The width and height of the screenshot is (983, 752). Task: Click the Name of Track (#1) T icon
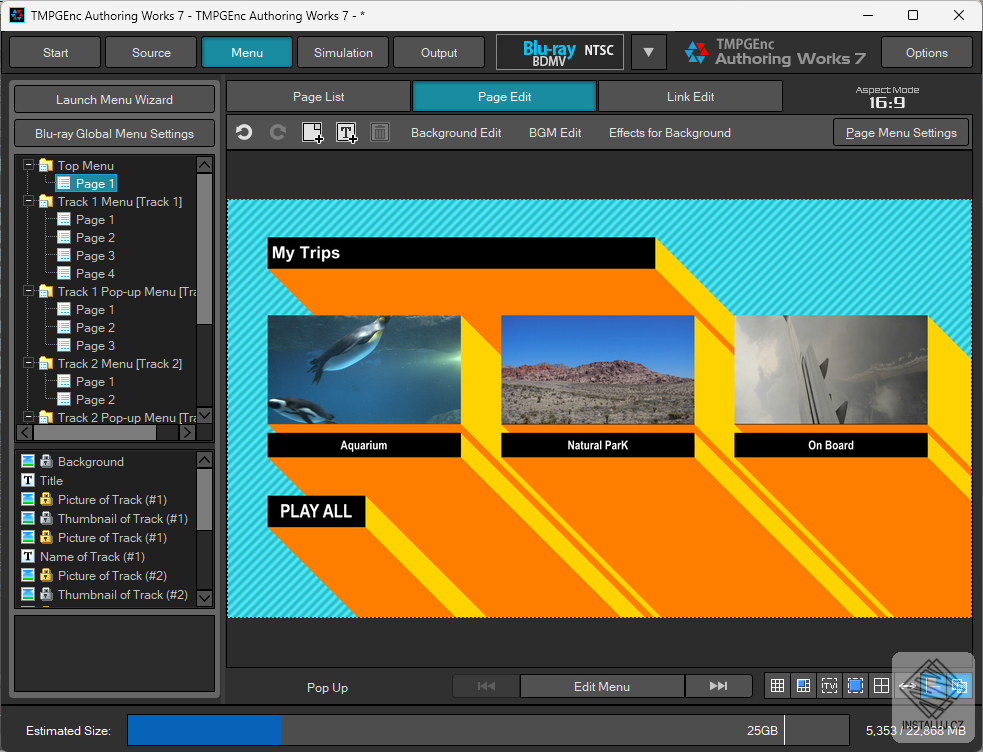coord(28,556)
